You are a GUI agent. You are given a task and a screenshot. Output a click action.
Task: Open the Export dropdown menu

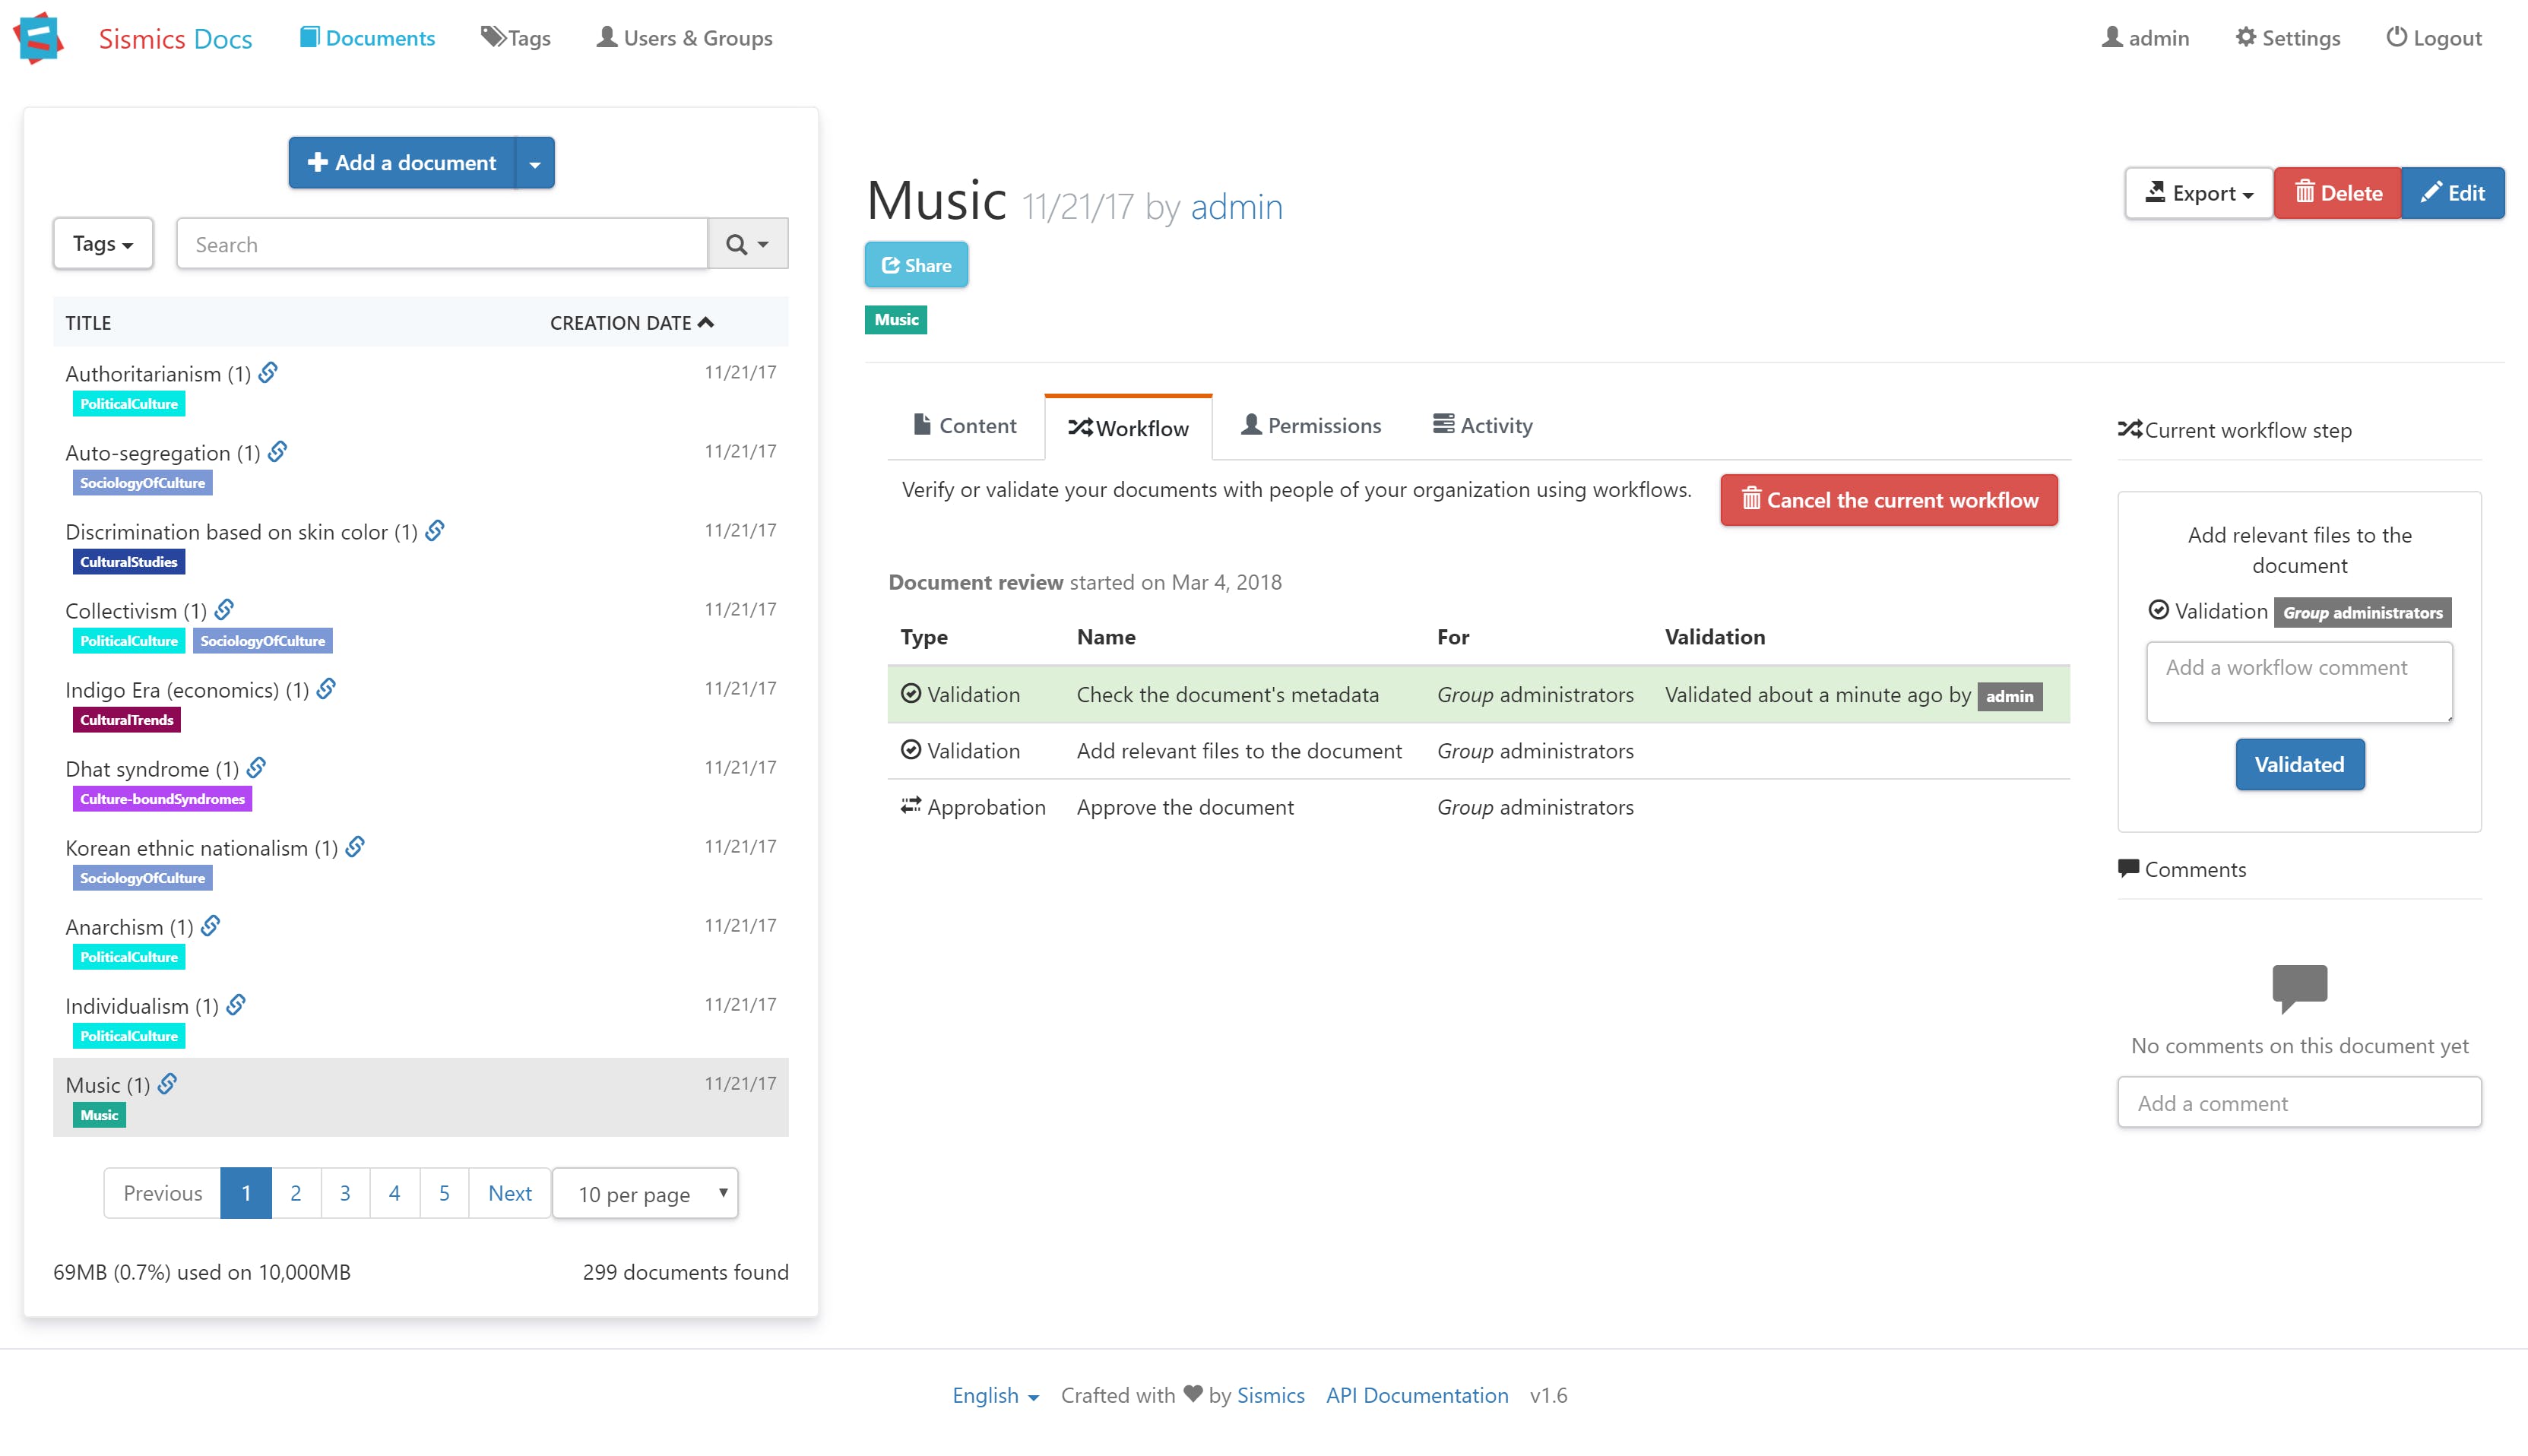(x=2199, y=193)
